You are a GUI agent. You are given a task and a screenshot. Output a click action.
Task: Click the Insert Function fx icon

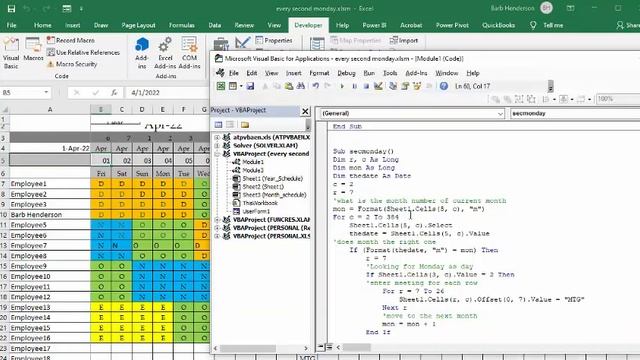[x=114, y=93]
